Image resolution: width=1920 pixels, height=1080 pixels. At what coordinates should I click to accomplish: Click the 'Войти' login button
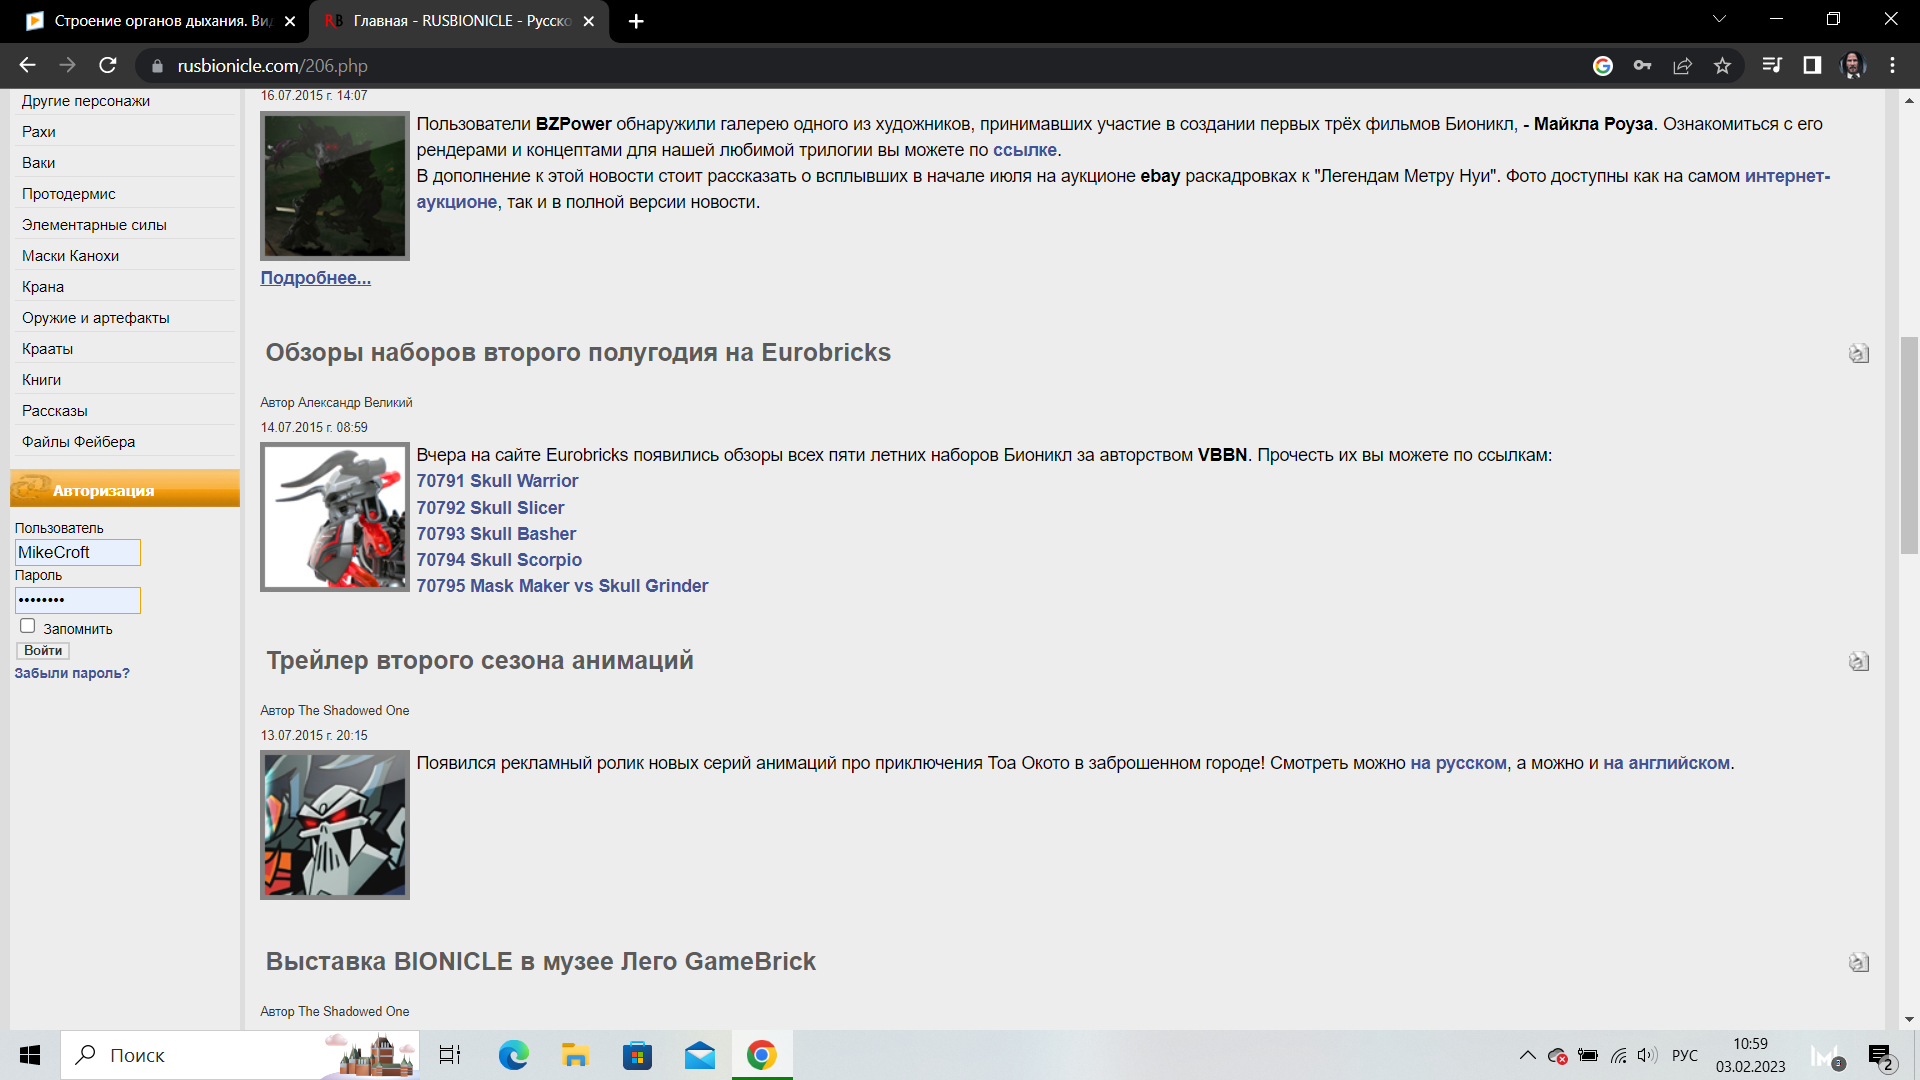coord(43,650)
